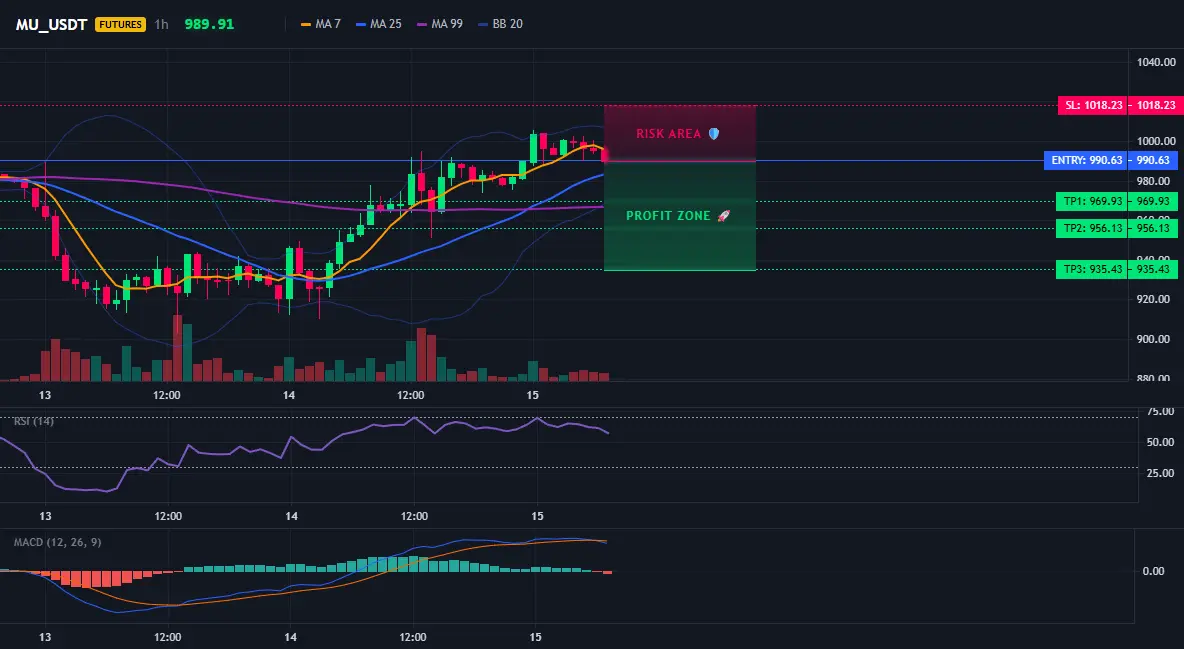Click the shield icon beside RISK AREA
The height and width of the screenshot is (649, 1184).
[x=714, y=134]
